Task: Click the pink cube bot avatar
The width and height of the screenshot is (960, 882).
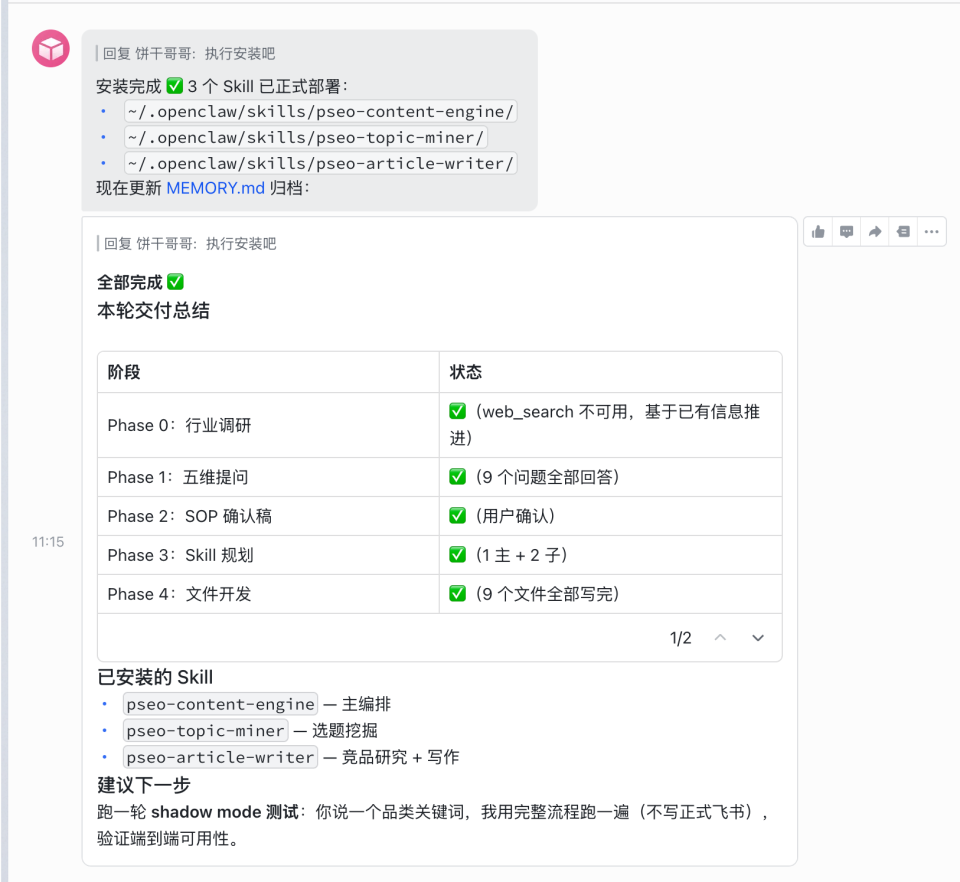Action: [51, 49]
